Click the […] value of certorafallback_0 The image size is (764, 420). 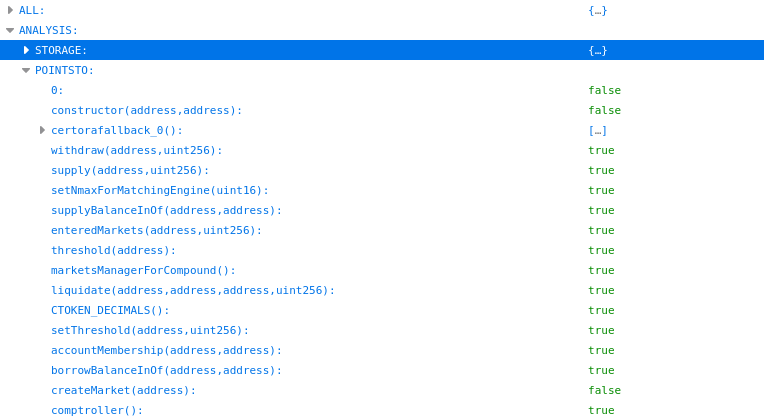coord(597,130)
